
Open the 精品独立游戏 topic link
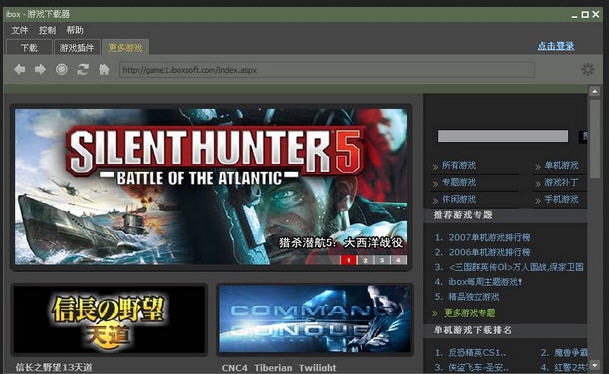(474, 297)
